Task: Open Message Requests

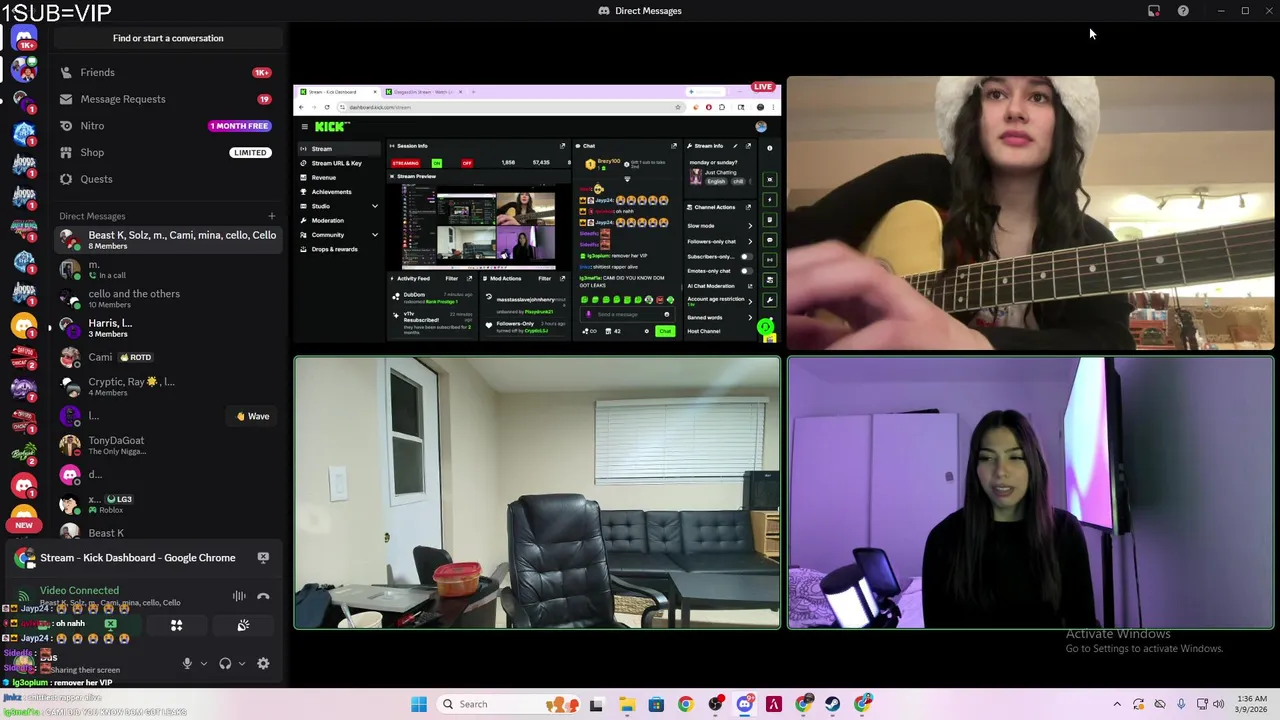Action: [x=167, y=99]
